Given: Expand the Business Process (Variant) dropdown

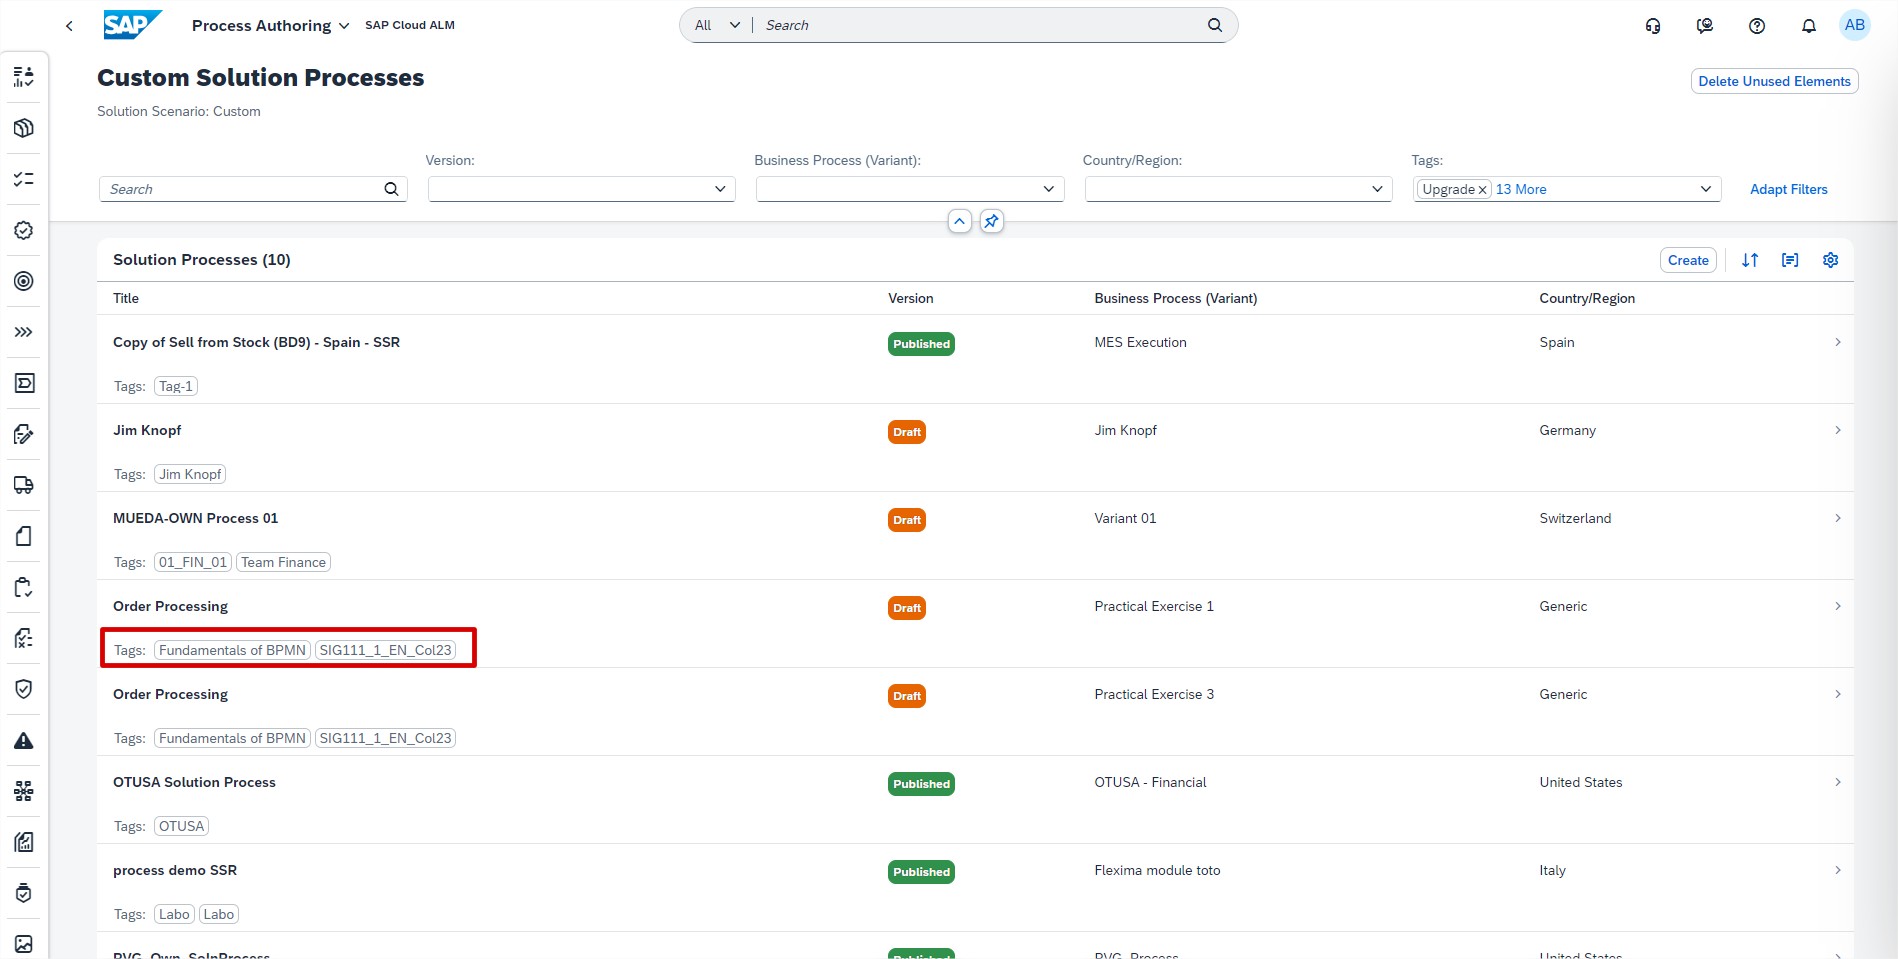Looking at the screenshot, I should (1048, 189).
